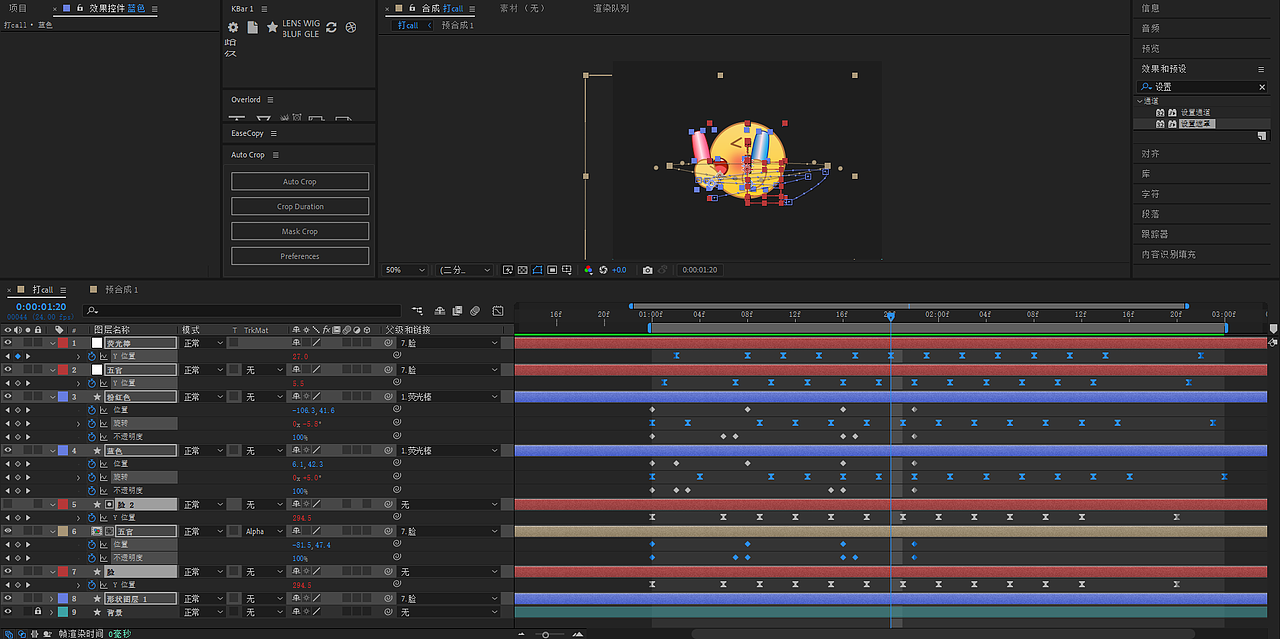Click new animation preset icon

click(x=1262, y=135)
